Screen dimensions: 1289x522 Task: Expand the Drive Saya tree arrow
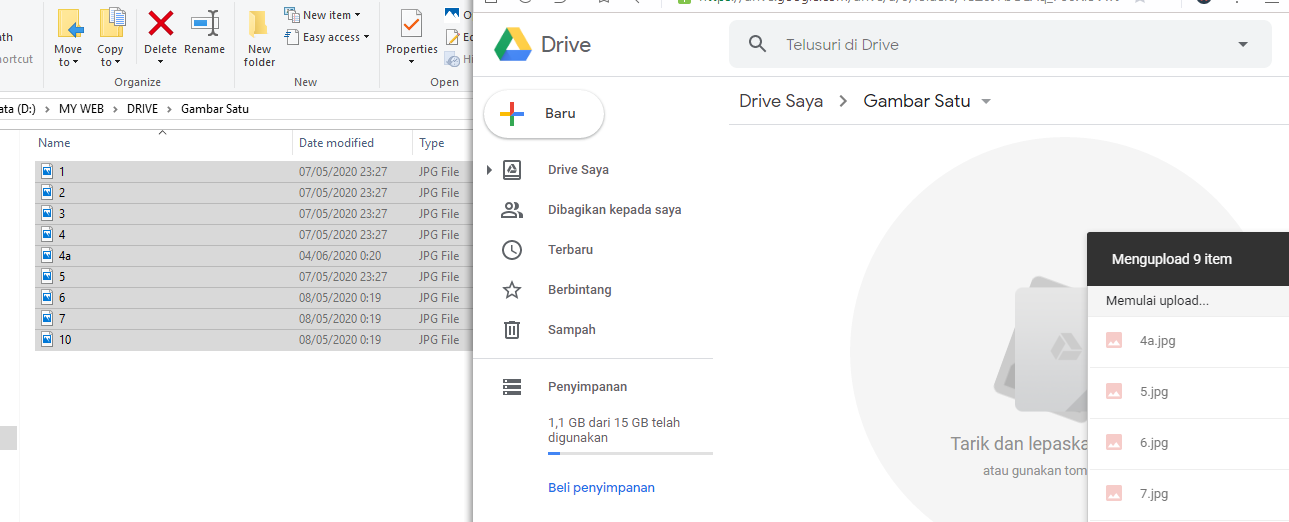489,170
